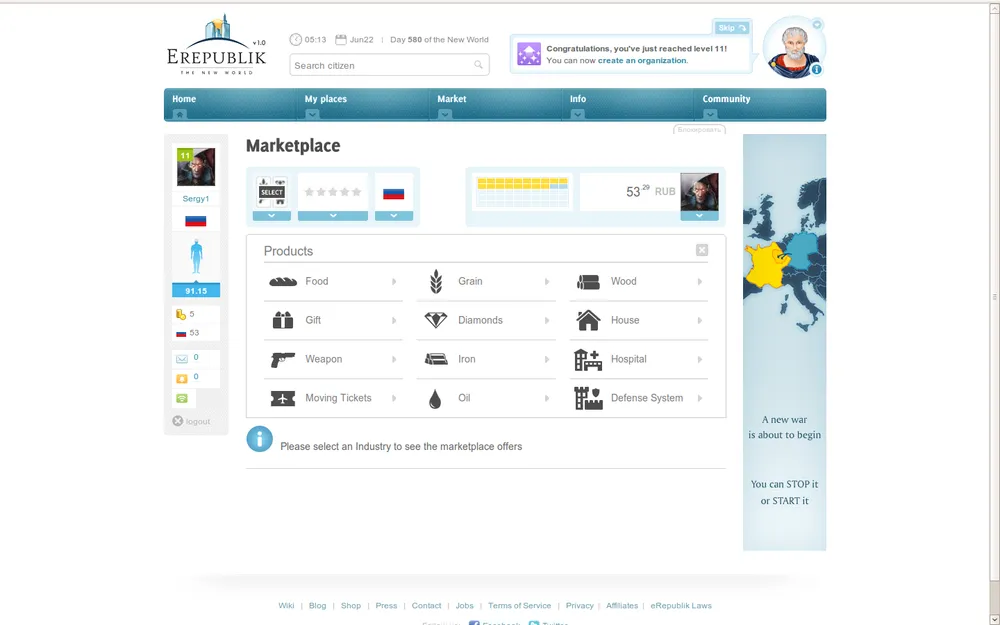Open the Info menu
The width and height of the screenshot is (1000, 625).
(578, 99)
